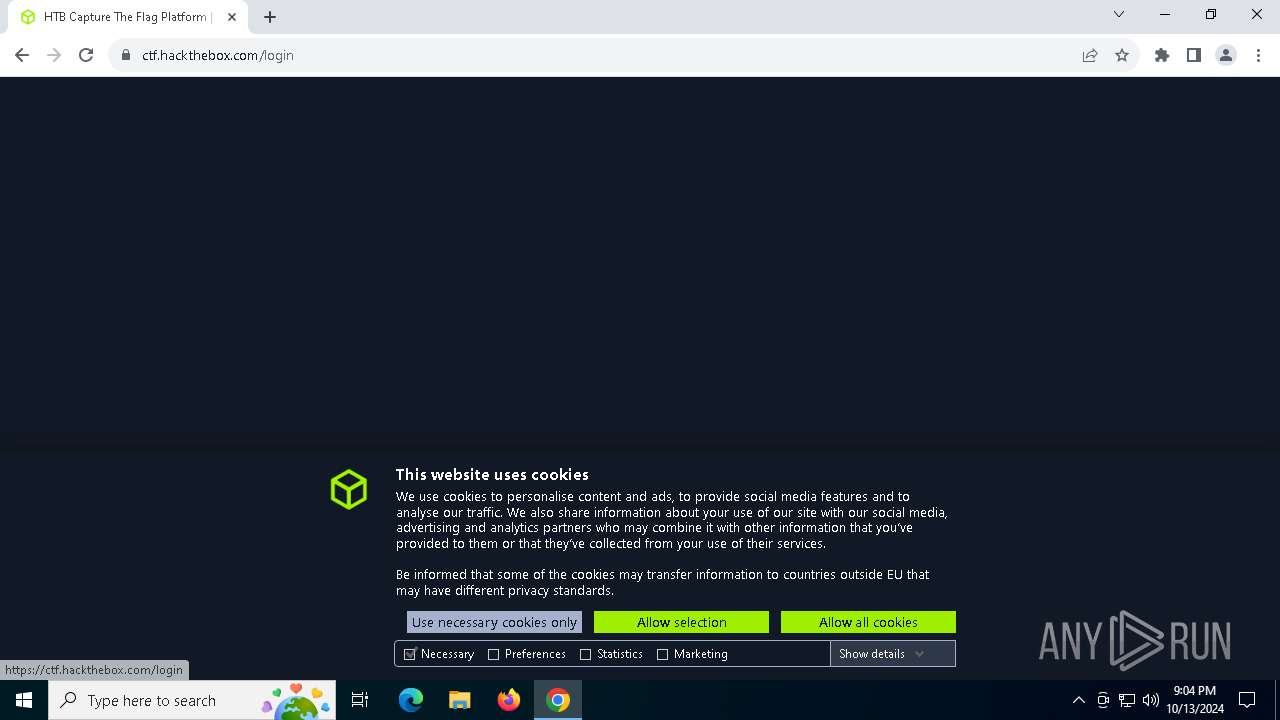Open the Windows Start menu

pyautogui.click(x=24, y=700)
